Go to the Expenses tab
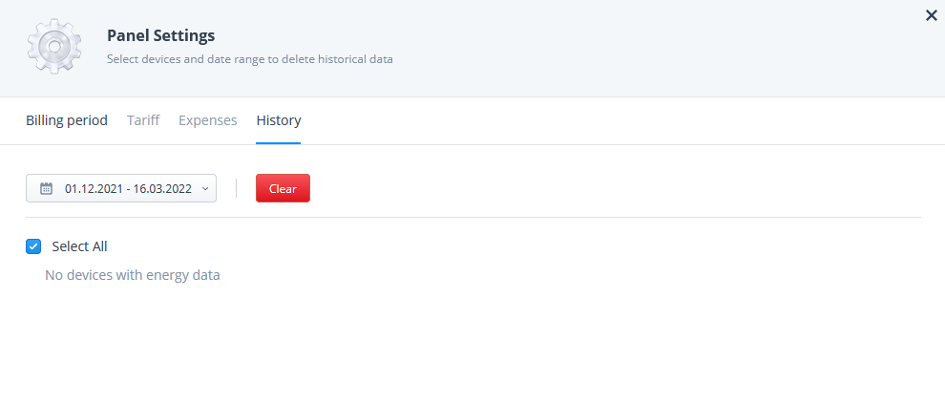945x406 pixels. coord(208,120)
